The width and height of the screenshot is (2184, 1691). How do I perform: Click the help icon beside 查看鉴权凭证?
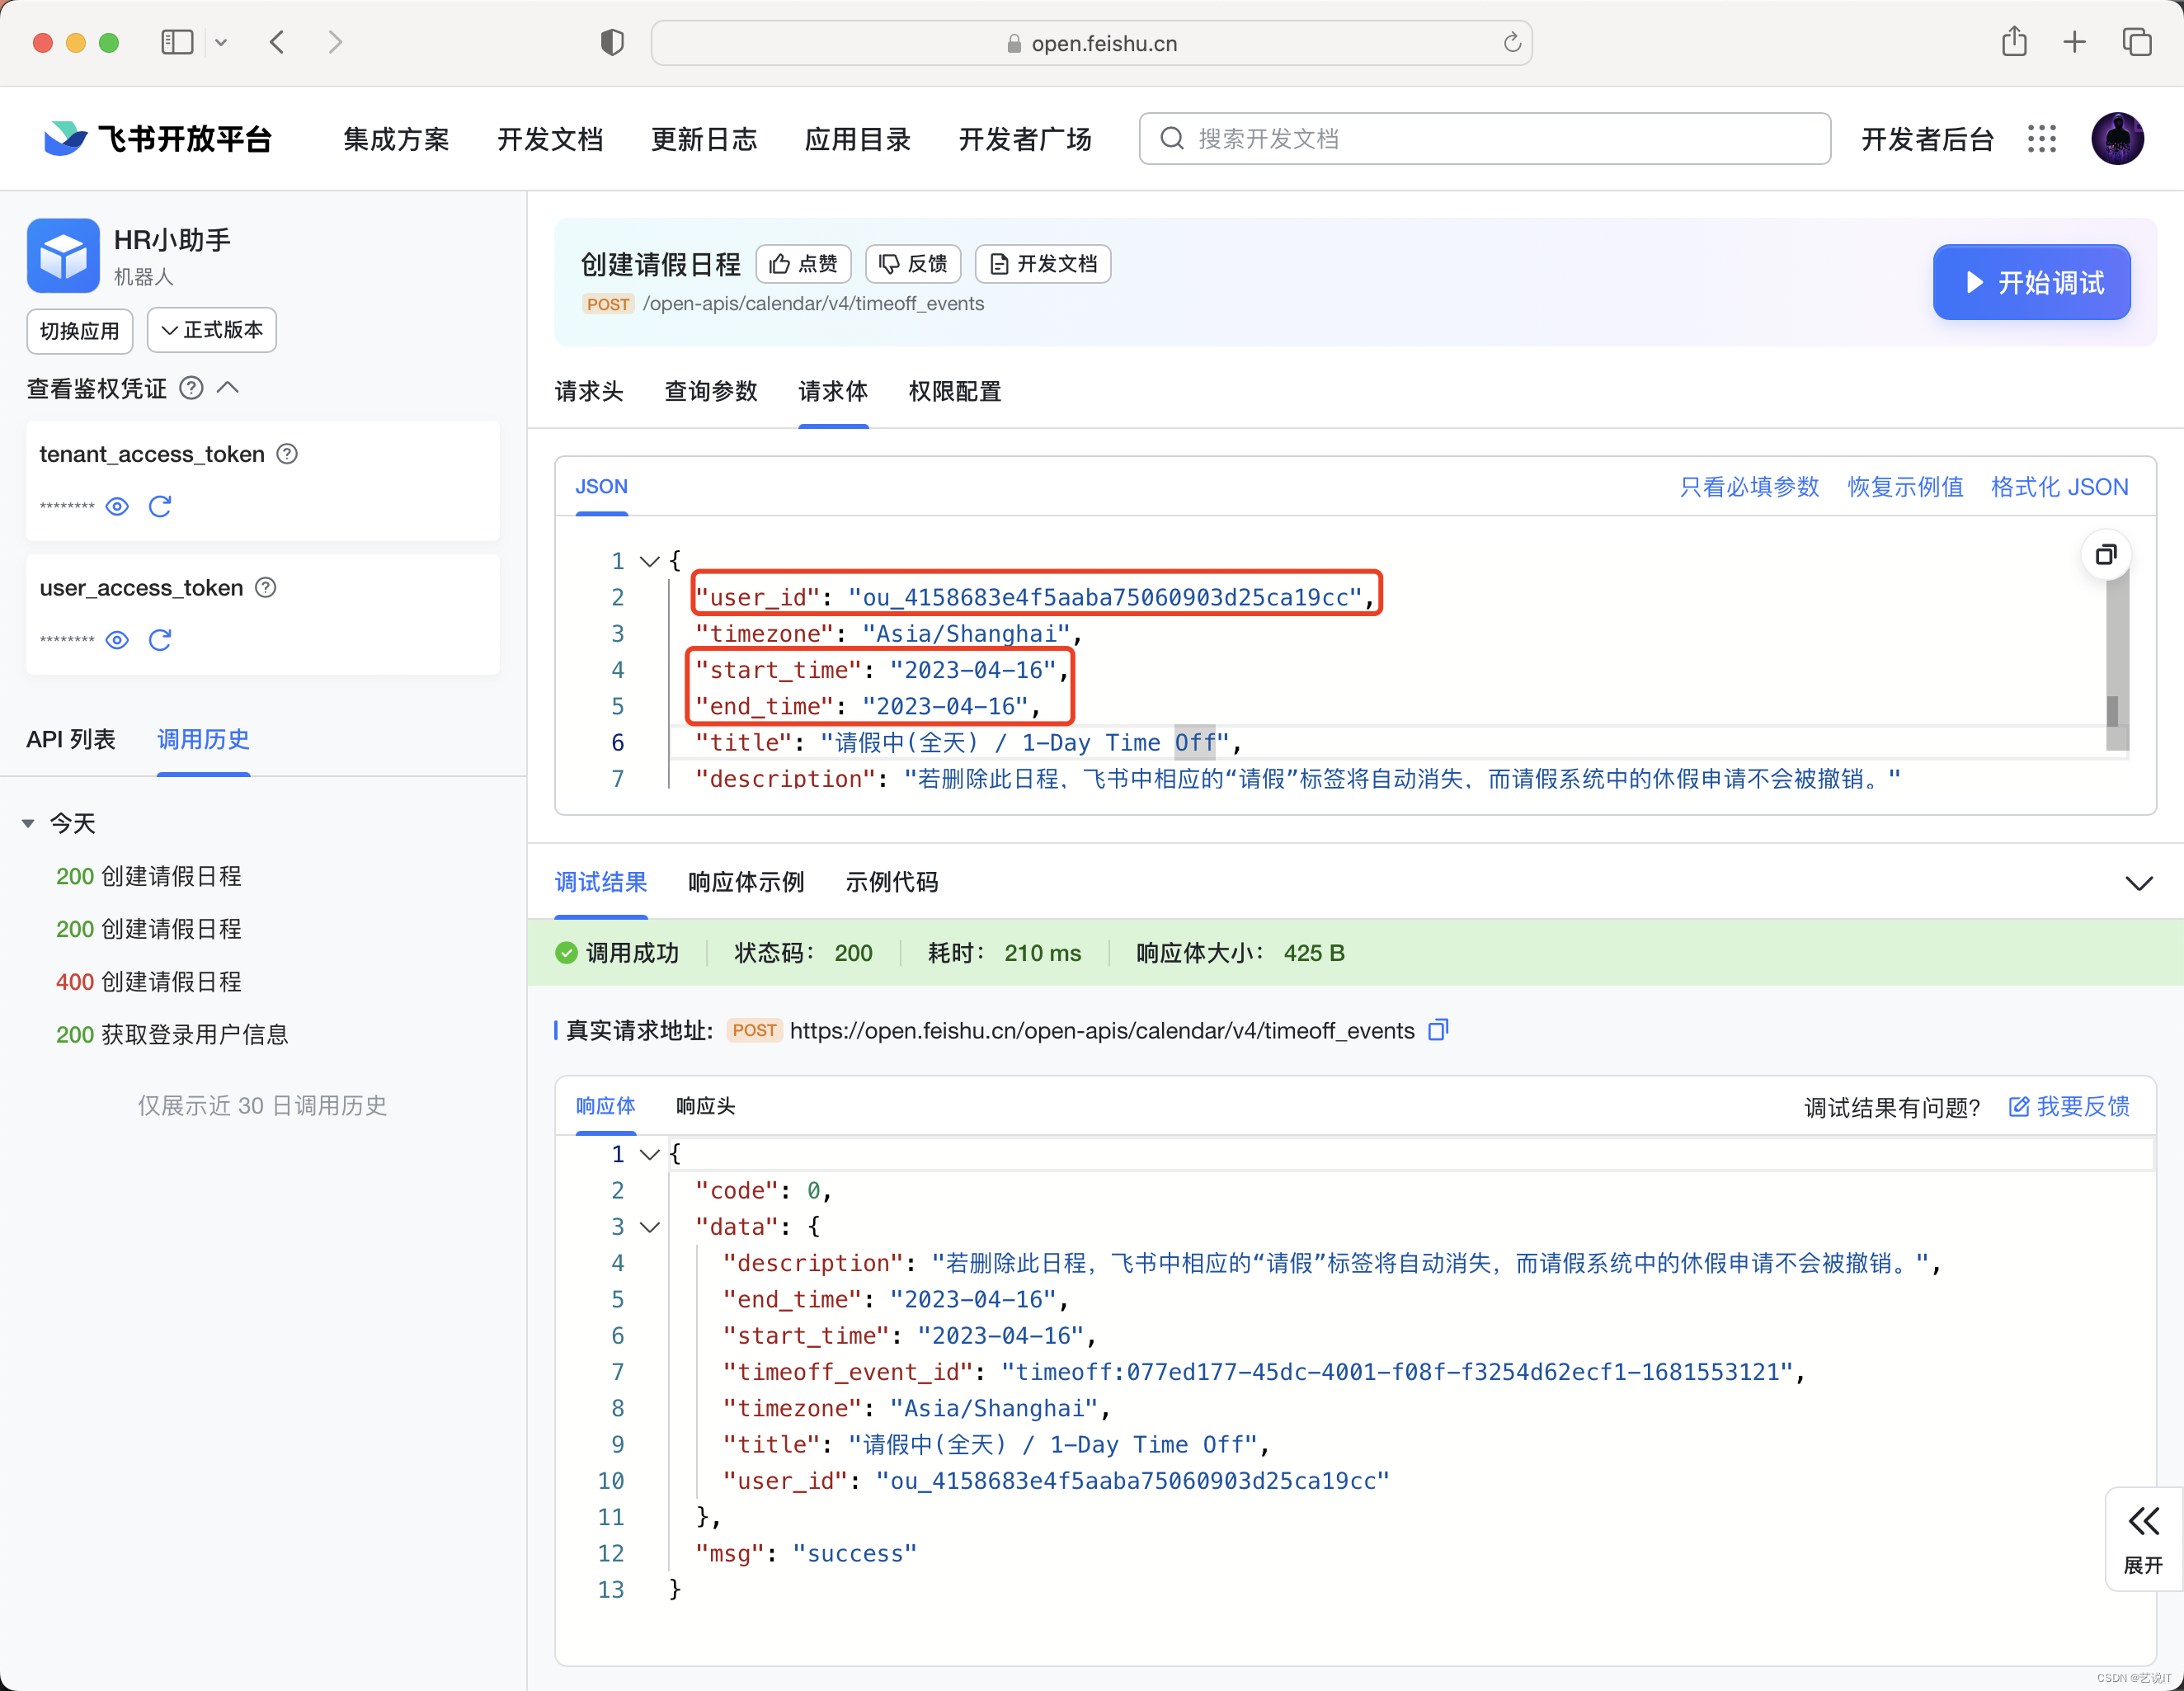(x=191, y=388)
